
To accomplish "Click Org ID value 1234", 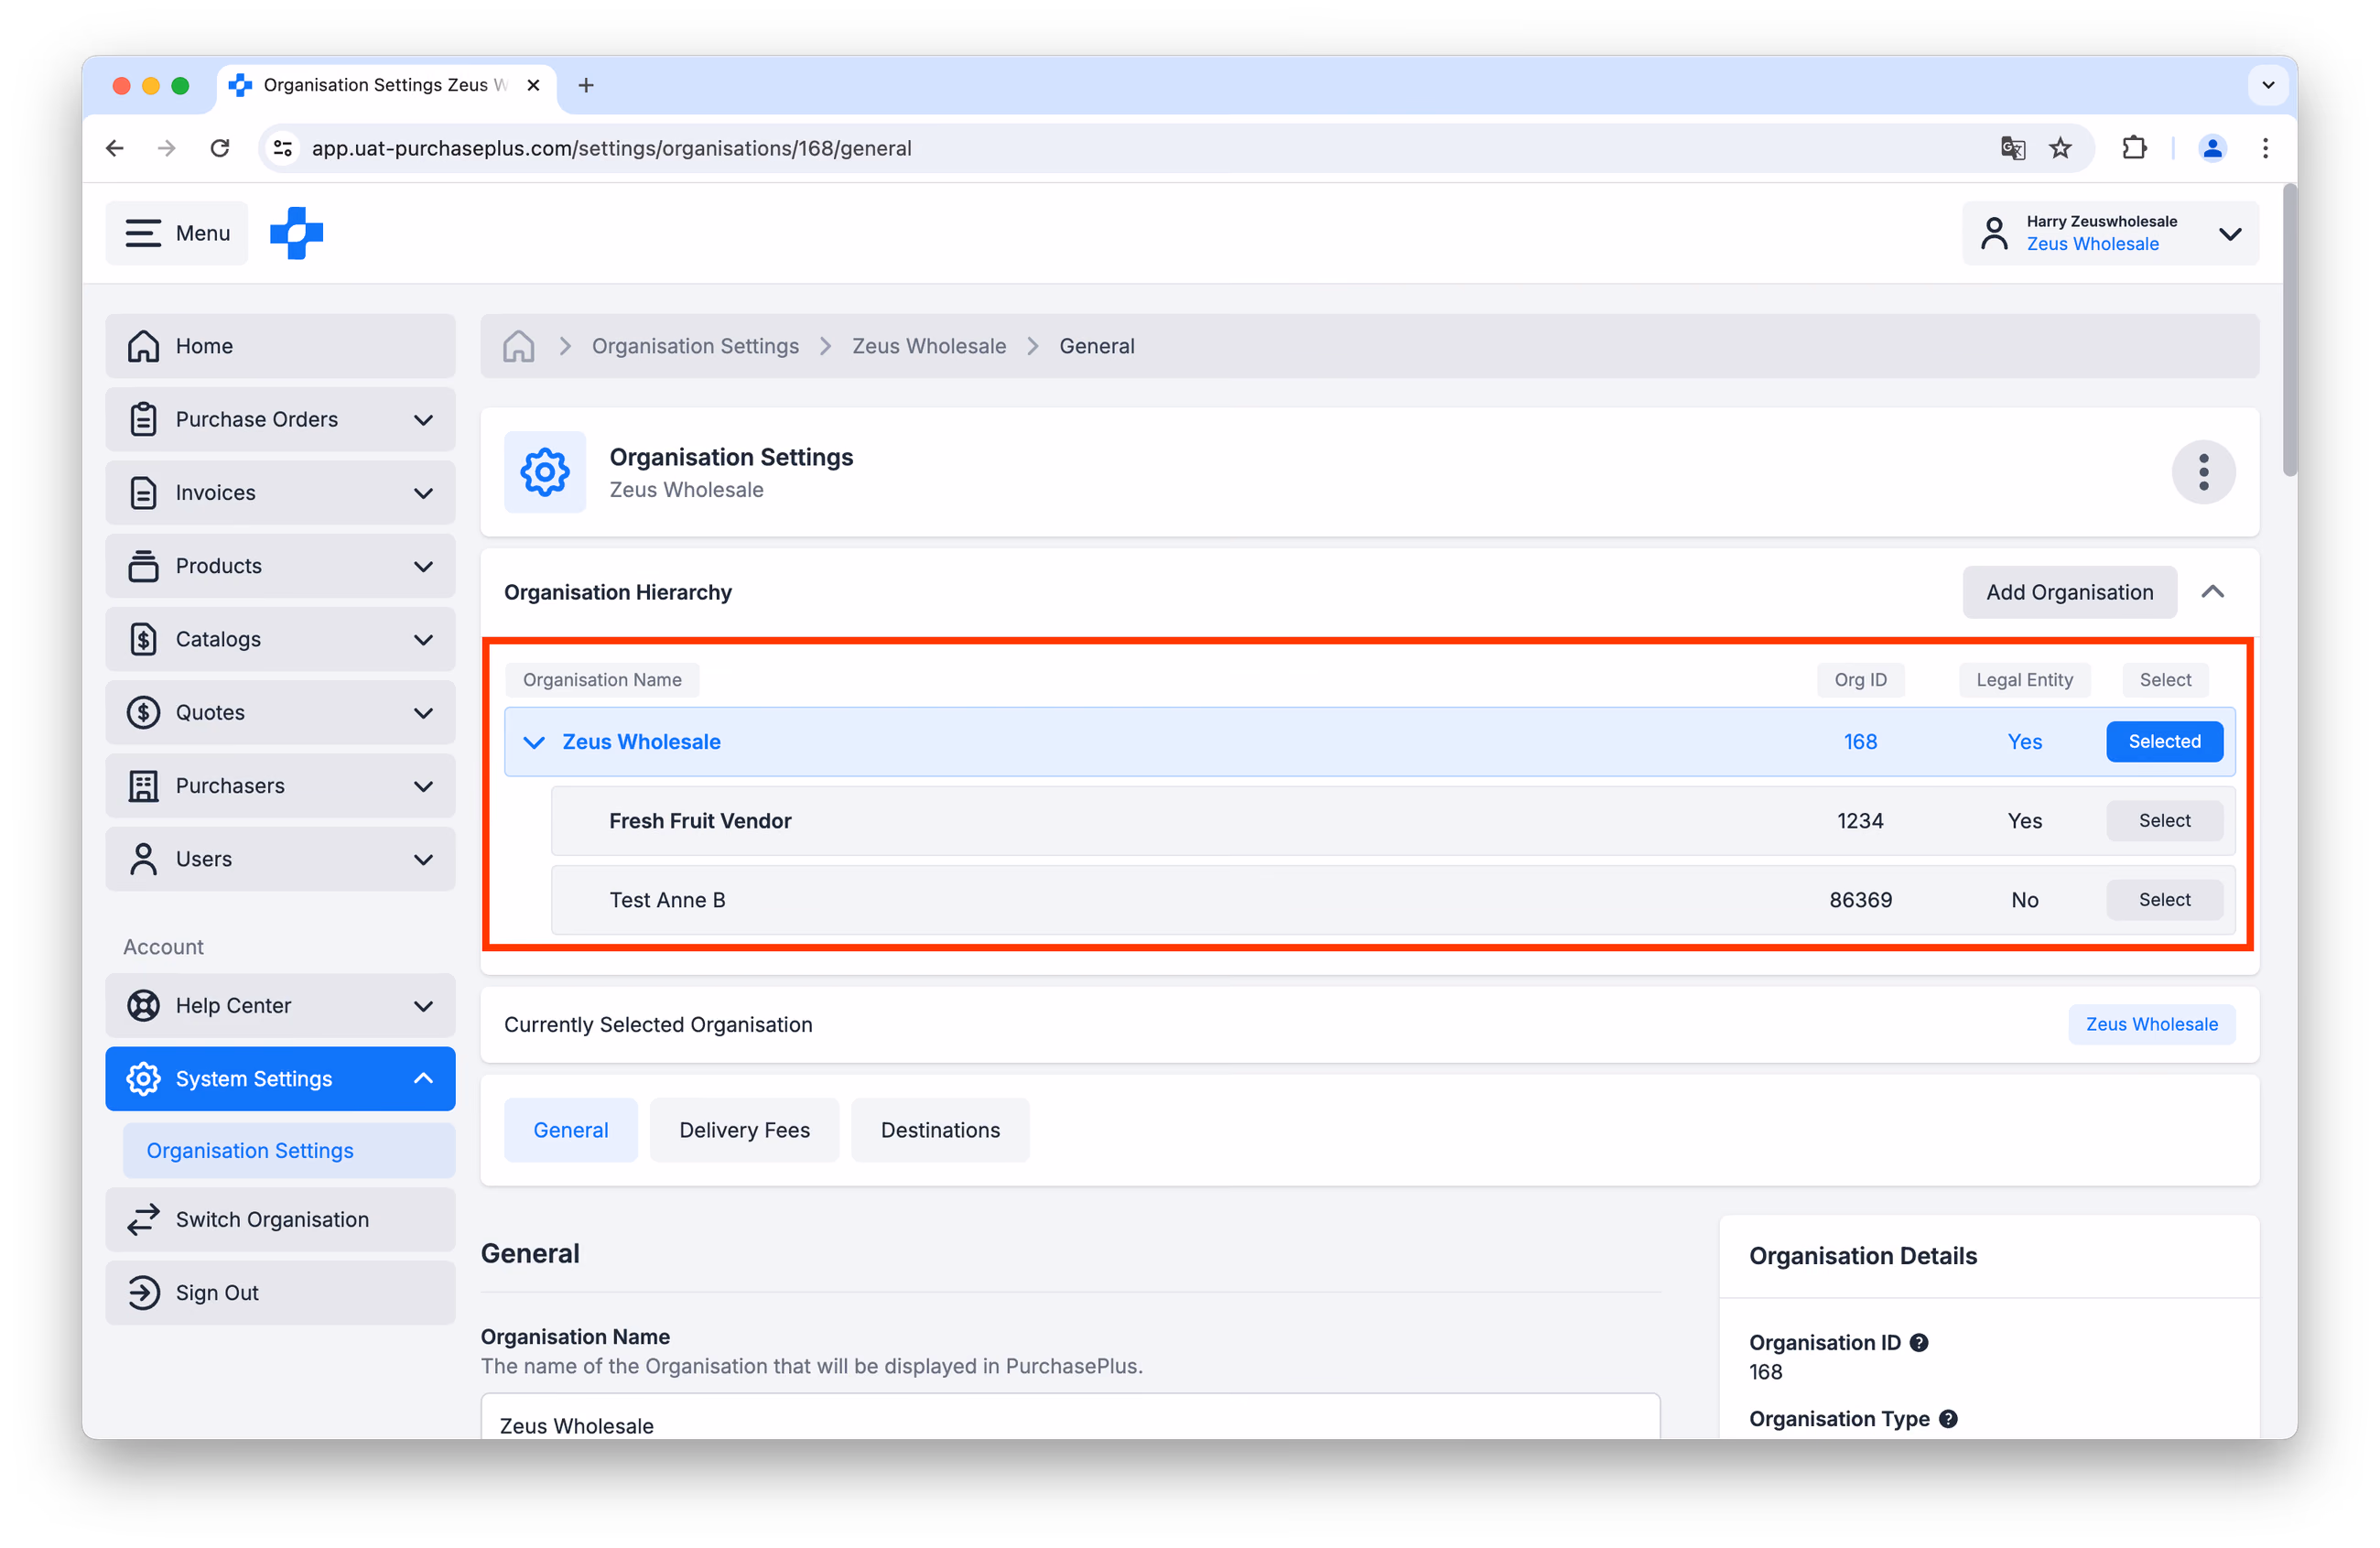I will 1860,821.
